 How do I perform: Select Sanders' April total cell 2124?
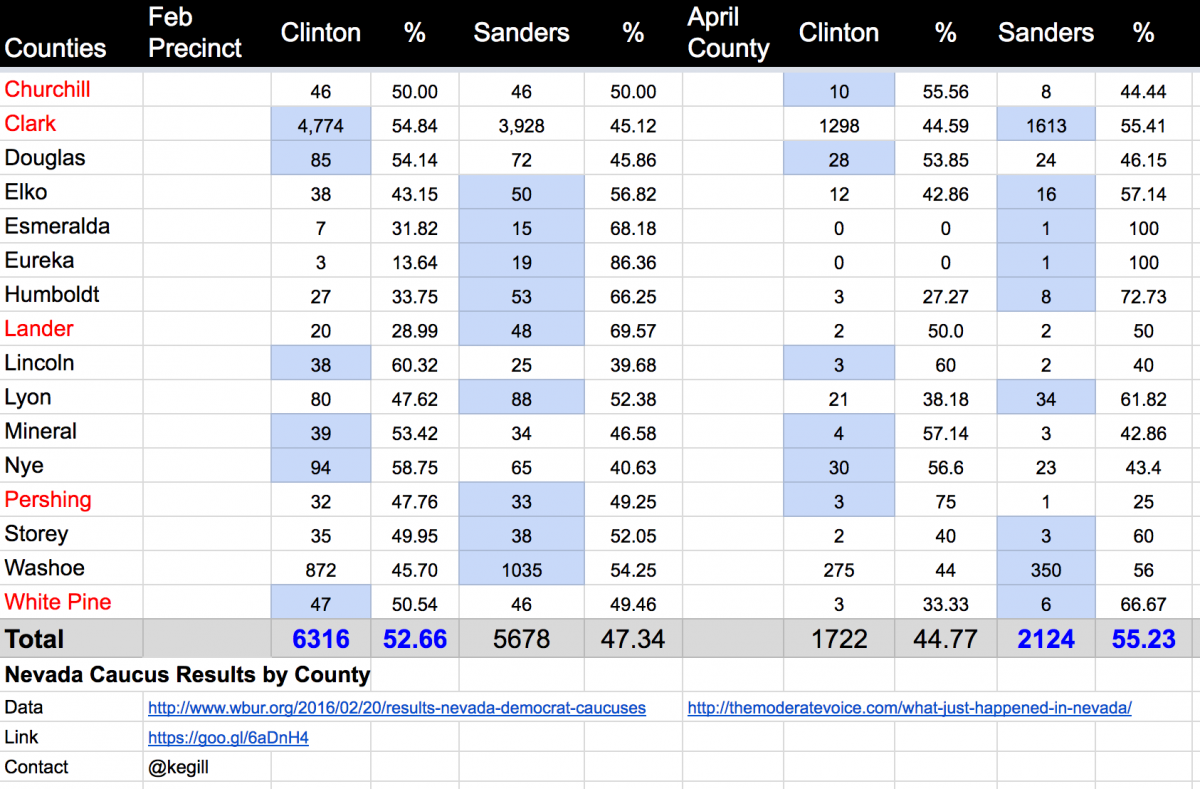click(1045, 639)
